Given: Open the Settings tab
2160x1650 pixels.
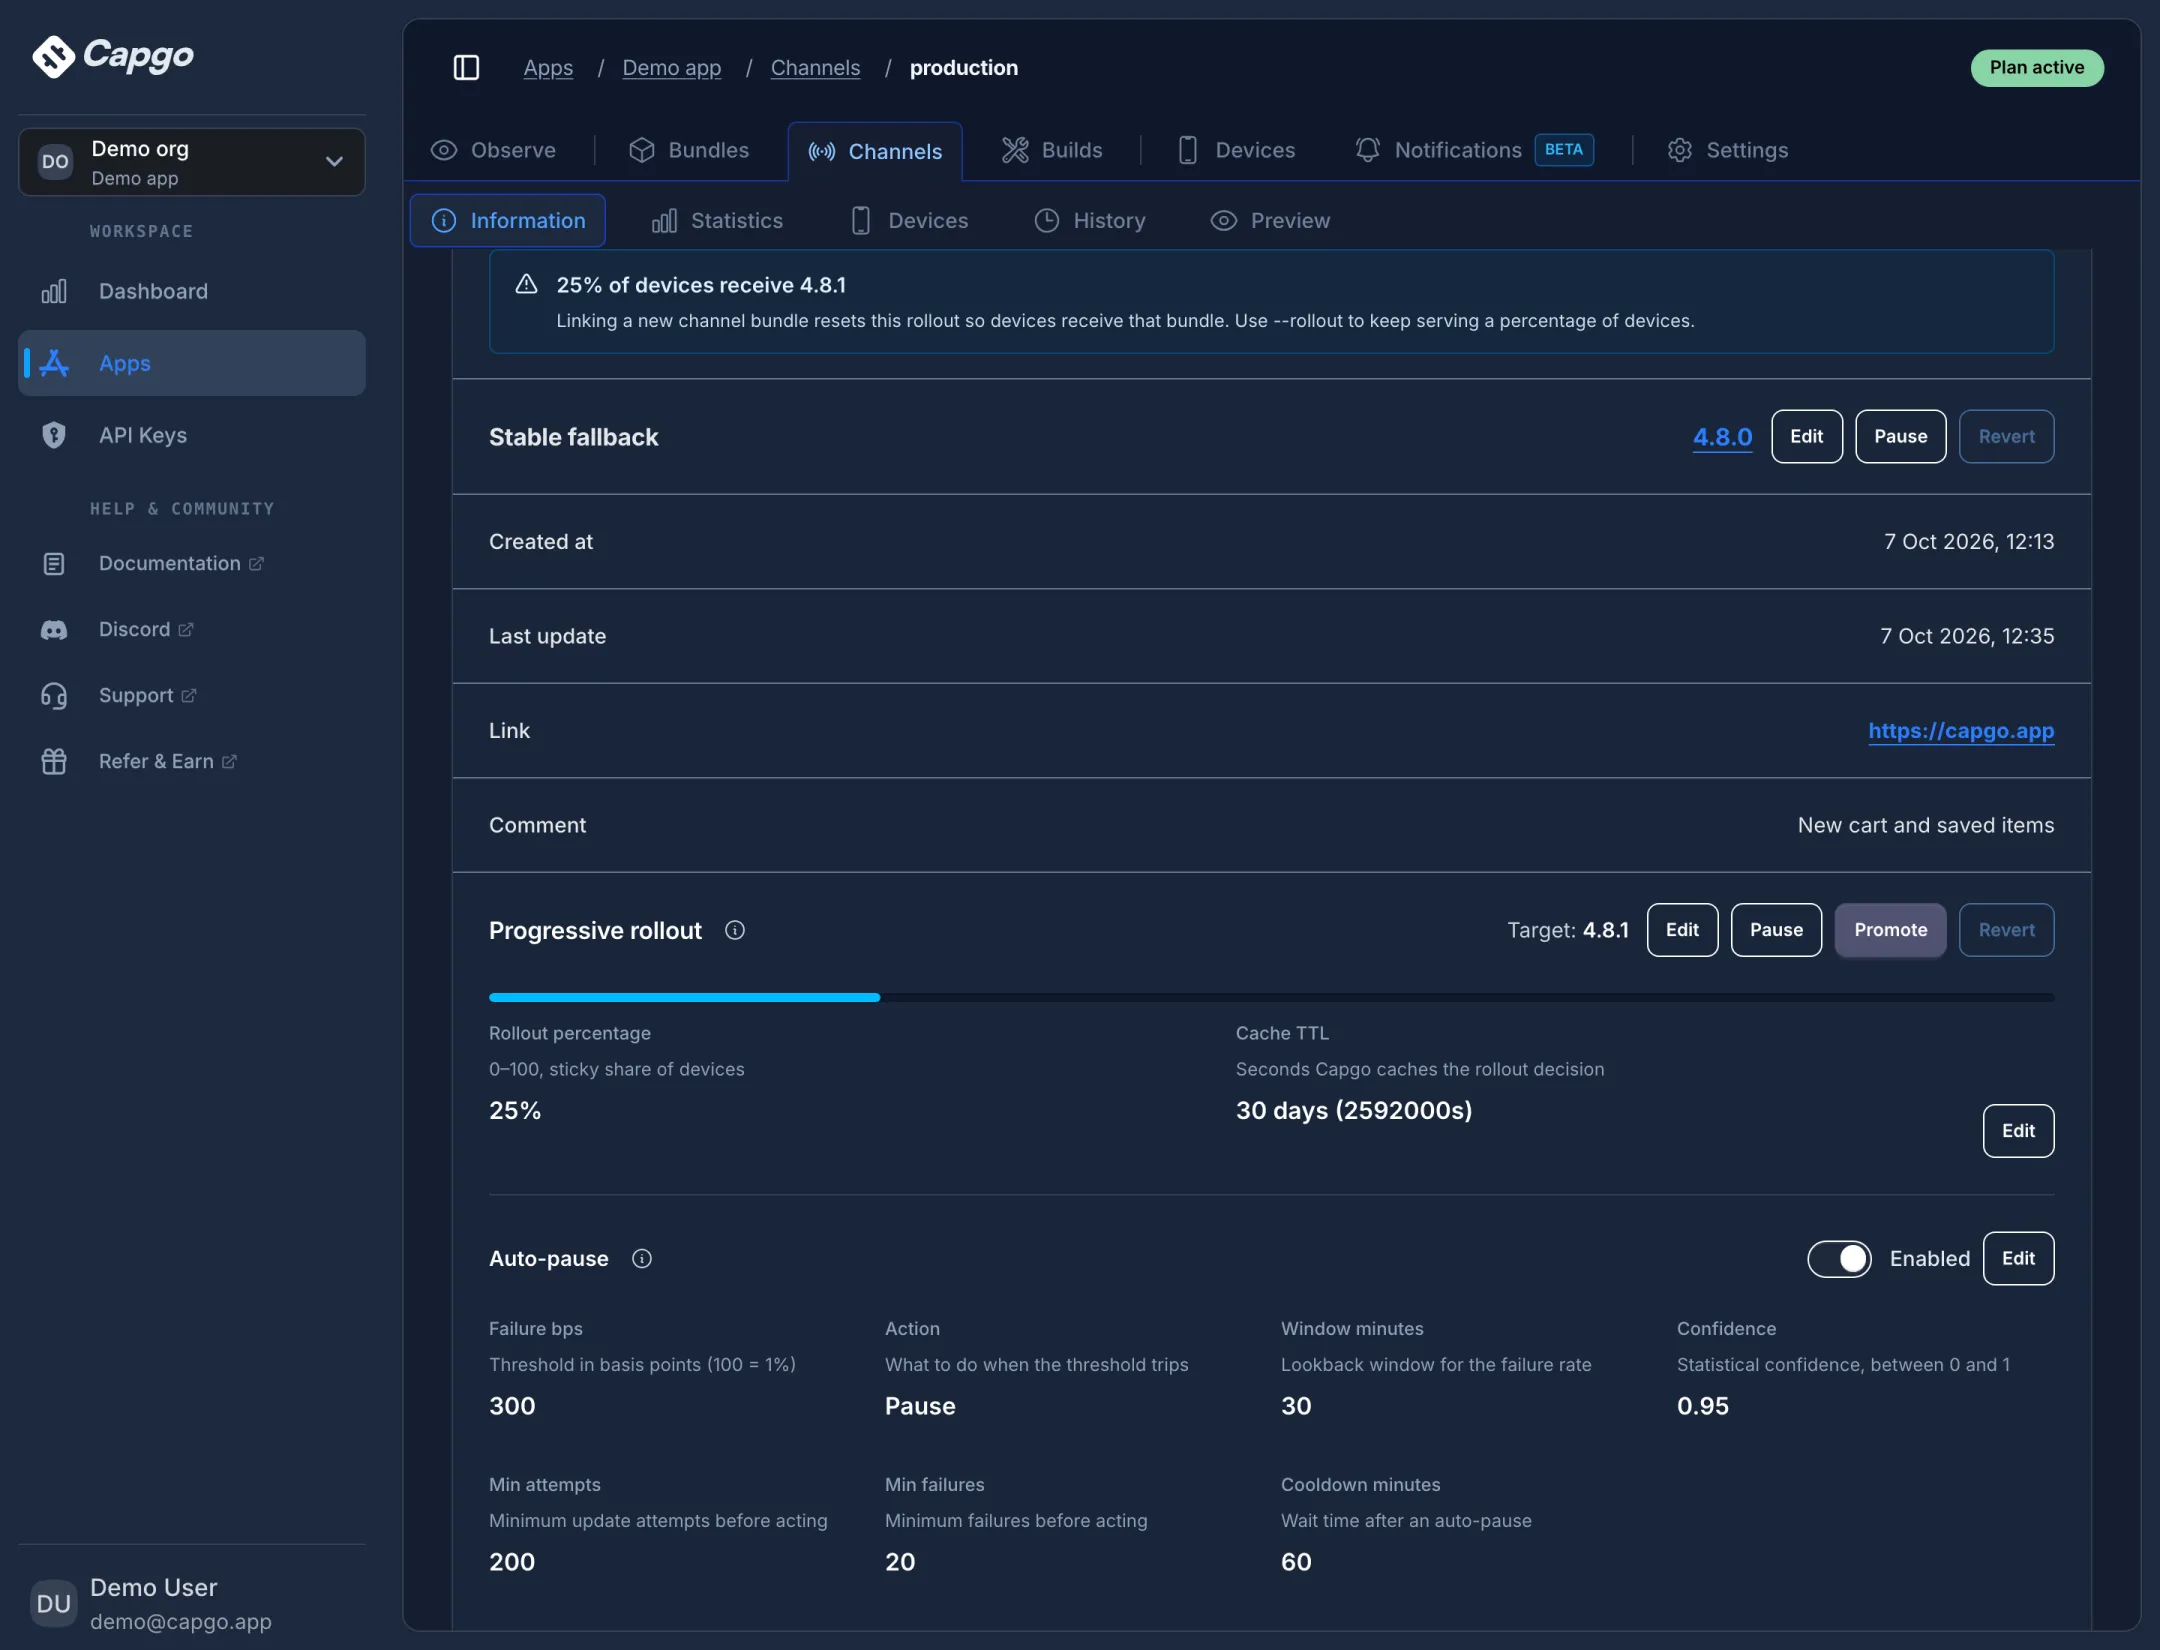Looking at the screenshot, I should pos(1727,150).
